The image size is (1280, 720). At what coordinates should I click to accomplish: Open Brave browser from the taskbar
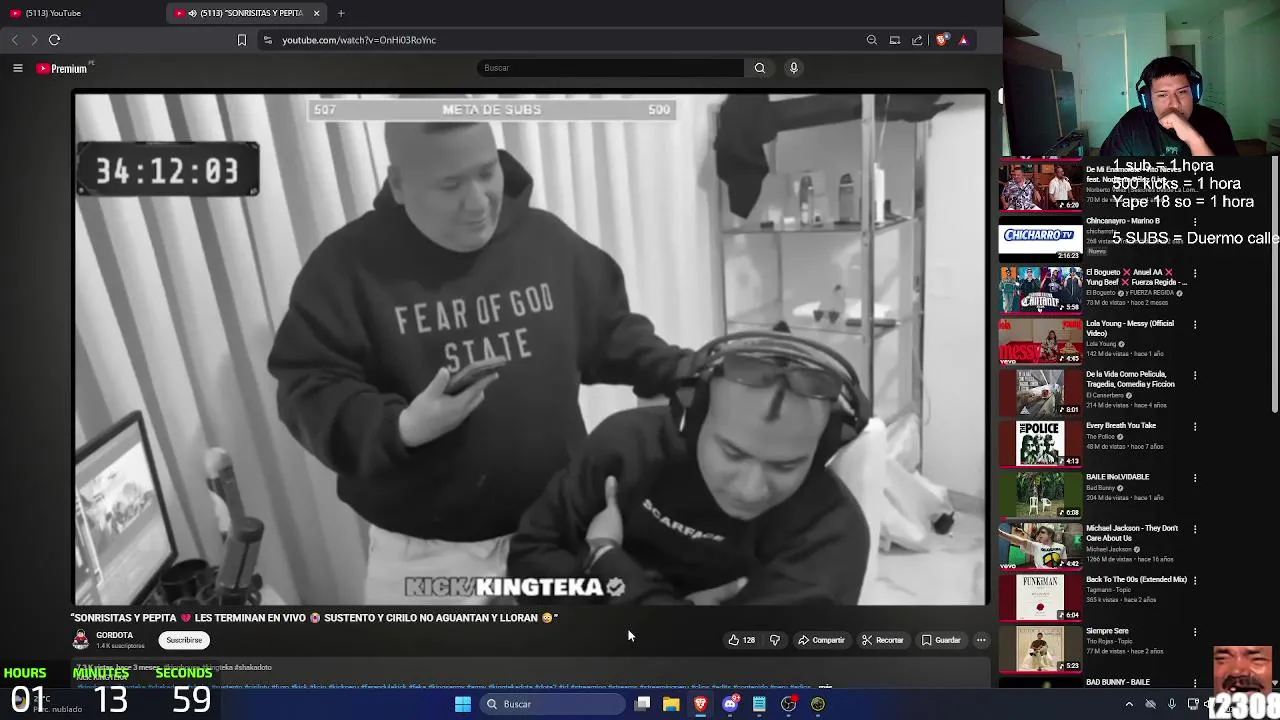pos(701,704)
